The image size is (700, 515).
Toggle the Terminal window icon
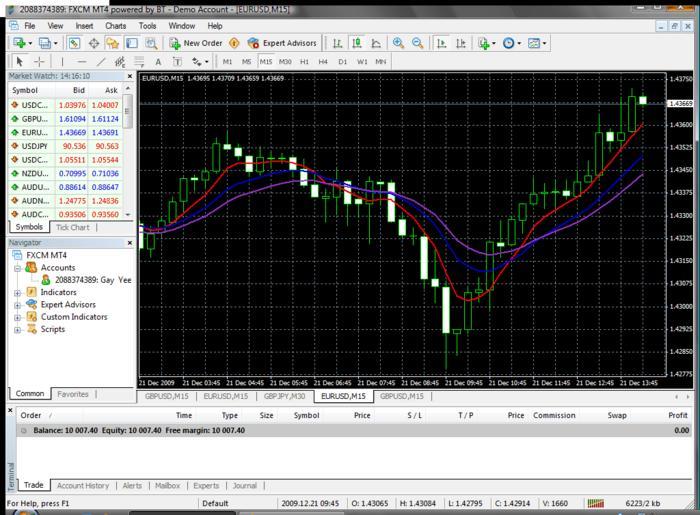tap(132, 43)
